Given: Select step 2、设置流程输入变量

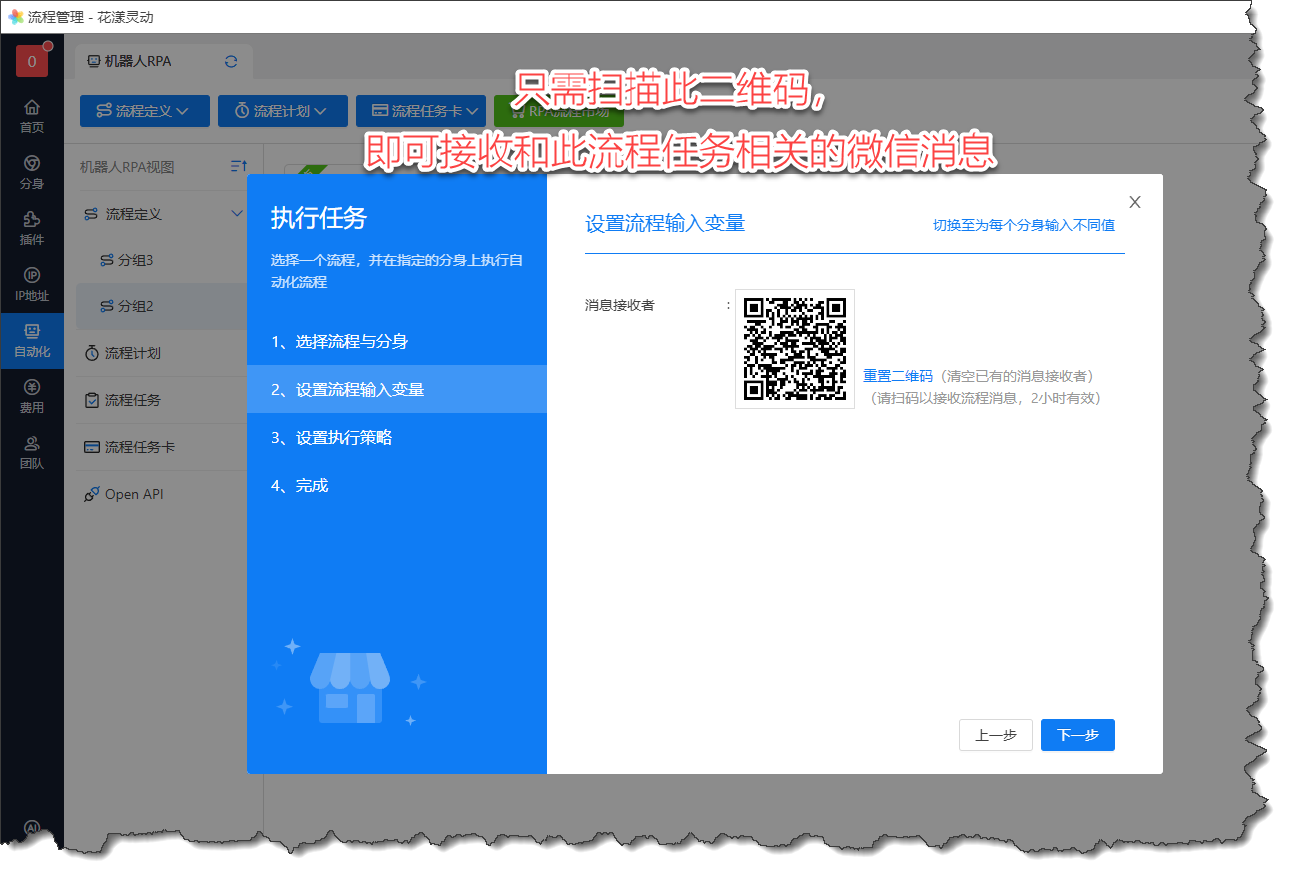Looking at the screenshot, I should pos(397,389).
